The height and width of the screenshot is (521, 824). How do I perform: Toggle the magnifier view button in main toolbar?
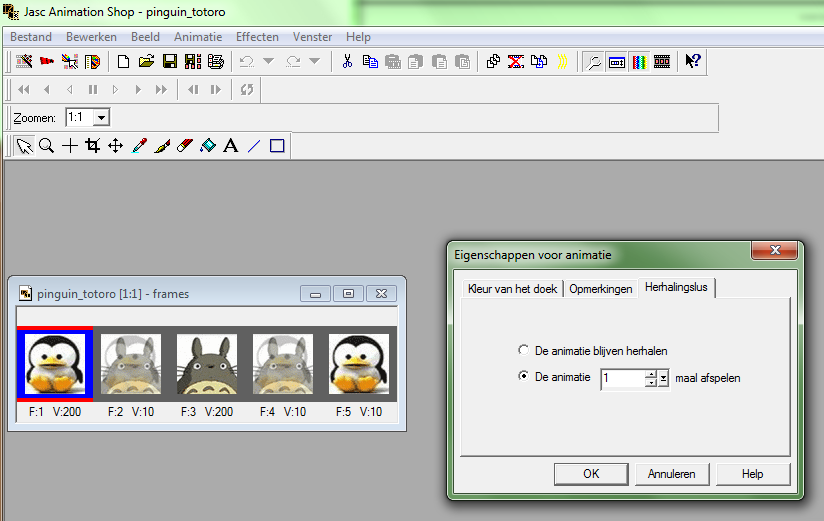(x=593, y=62)
